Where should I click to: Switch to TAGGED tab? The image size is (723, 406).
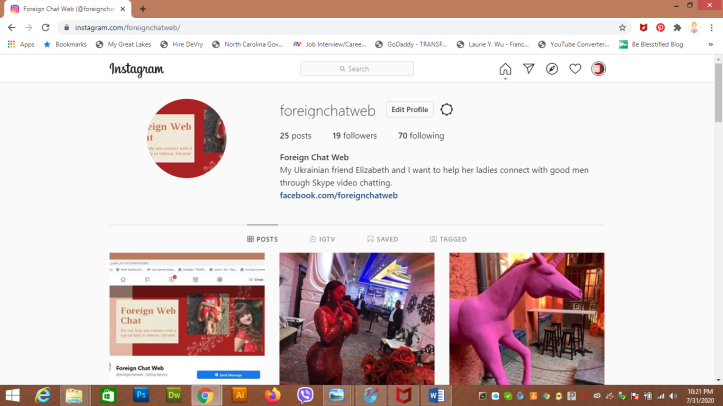click(448, 239)
